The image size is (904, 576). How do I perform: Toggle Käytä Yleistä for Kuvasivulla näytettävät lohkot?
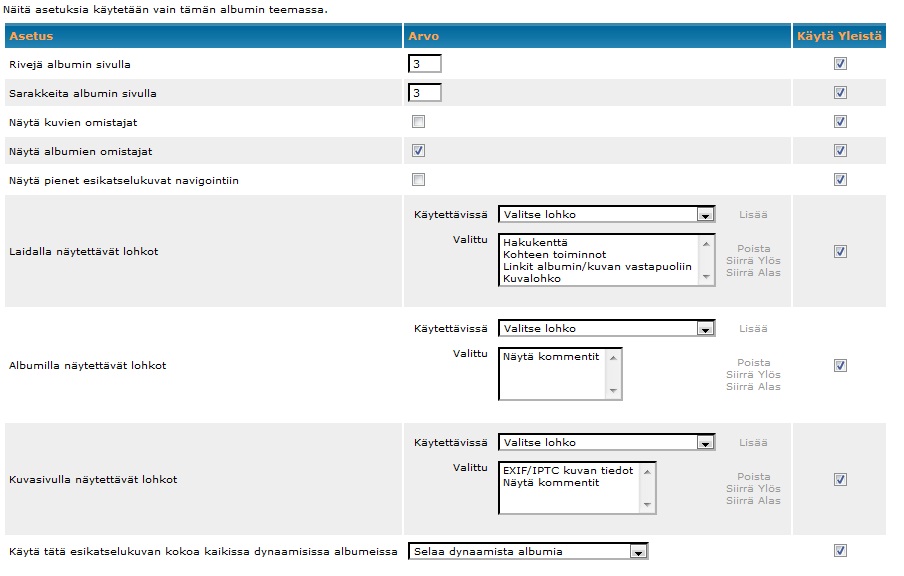pyautogui.click(x=840, y=479)
